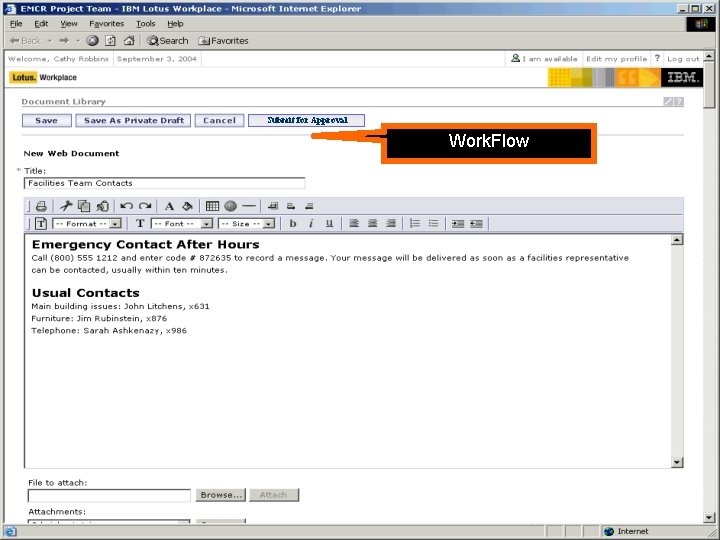Click the last icon in top editor toolbar row
The width and height of the screenshot is (720, 540).
click(309, 206)
